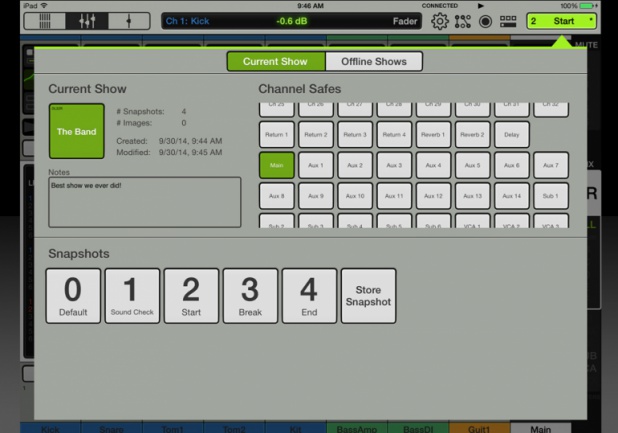Toggle the Return 3 channel safe
This screenshot has height=433, width=618.
(x=355, y=135)
